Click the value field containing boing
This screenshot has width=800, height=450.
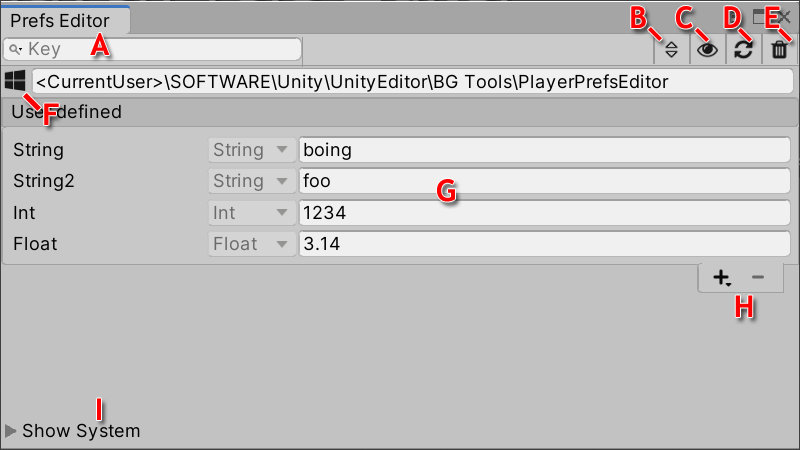pos(545,150)
